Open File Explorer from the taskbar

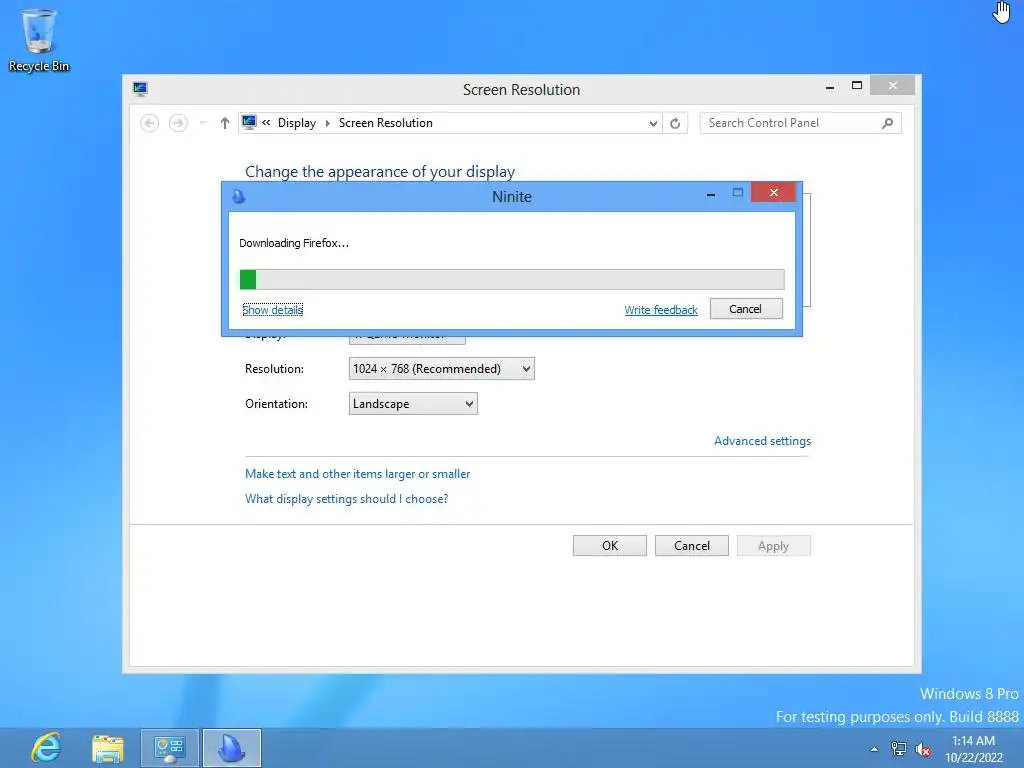click(x=108, y=748)
